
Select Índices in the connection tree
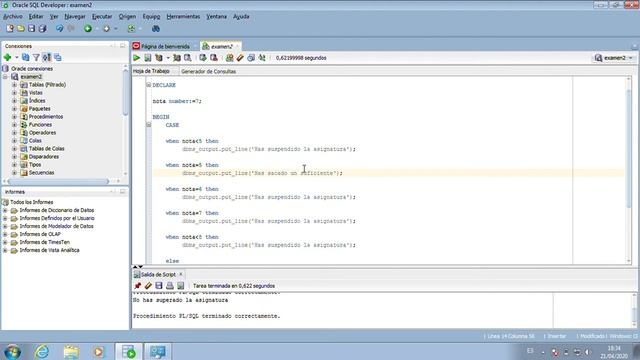pos(37,101)
